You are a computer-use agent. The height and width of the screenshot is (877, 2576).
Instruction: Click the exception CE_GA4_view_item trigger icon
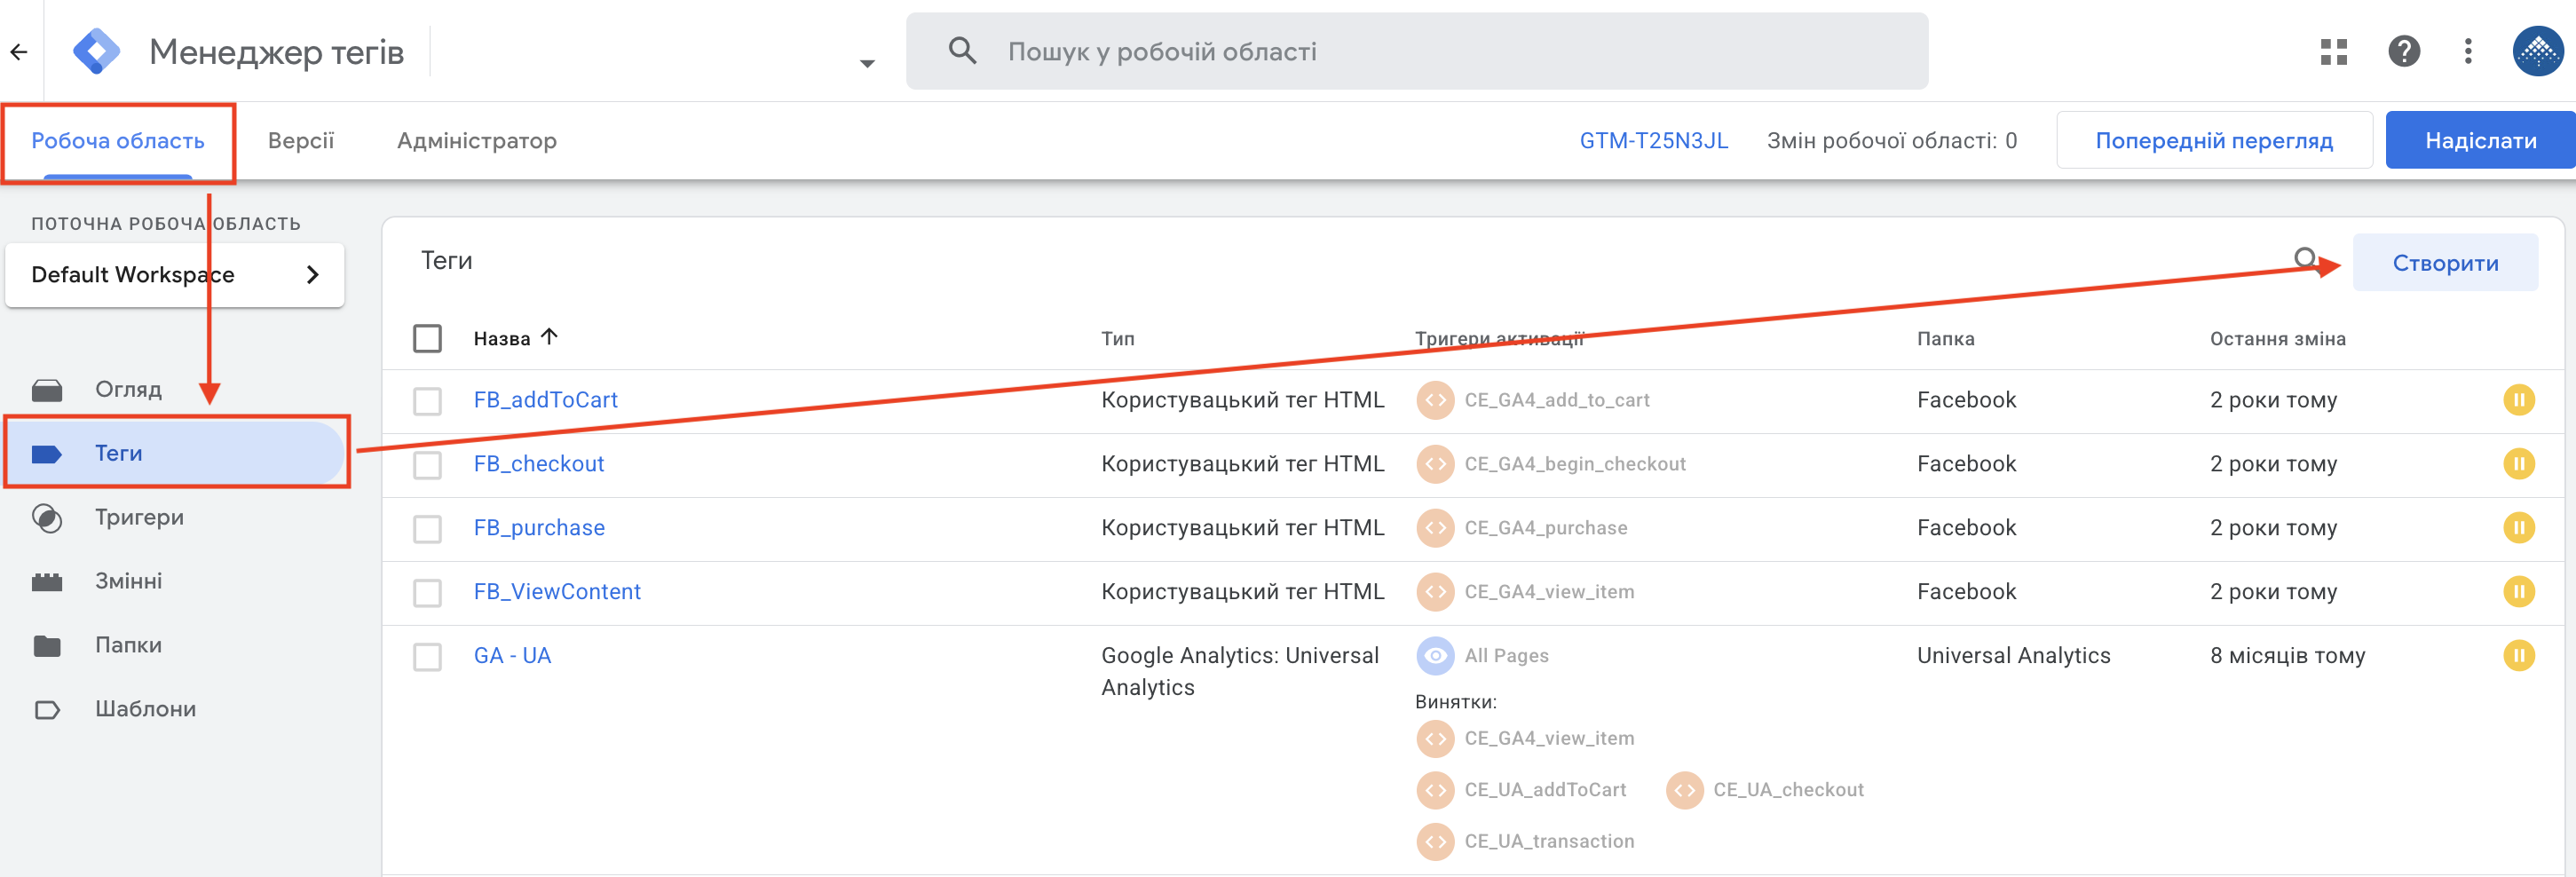click(1435, 739)
